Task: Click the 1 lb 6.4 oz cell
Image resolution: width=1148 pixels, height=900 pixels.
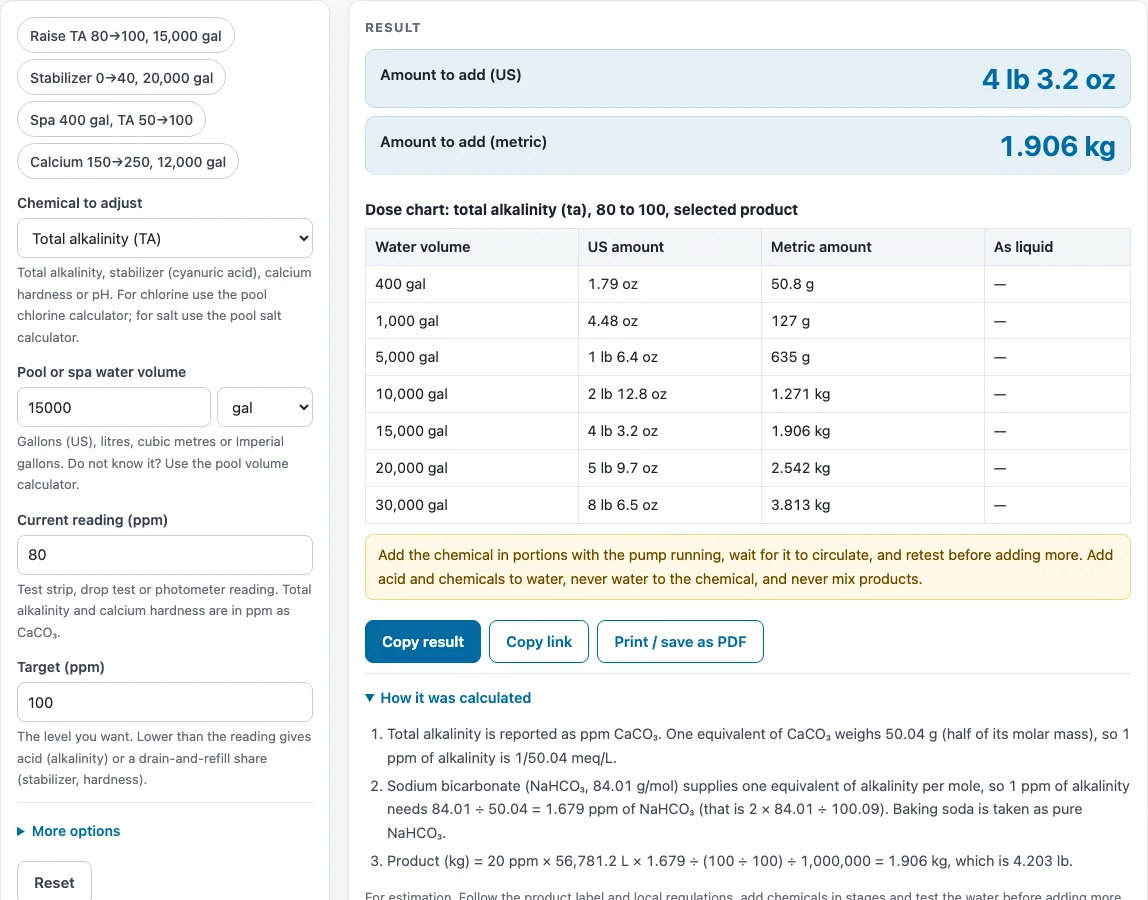Action: point(670,357)
